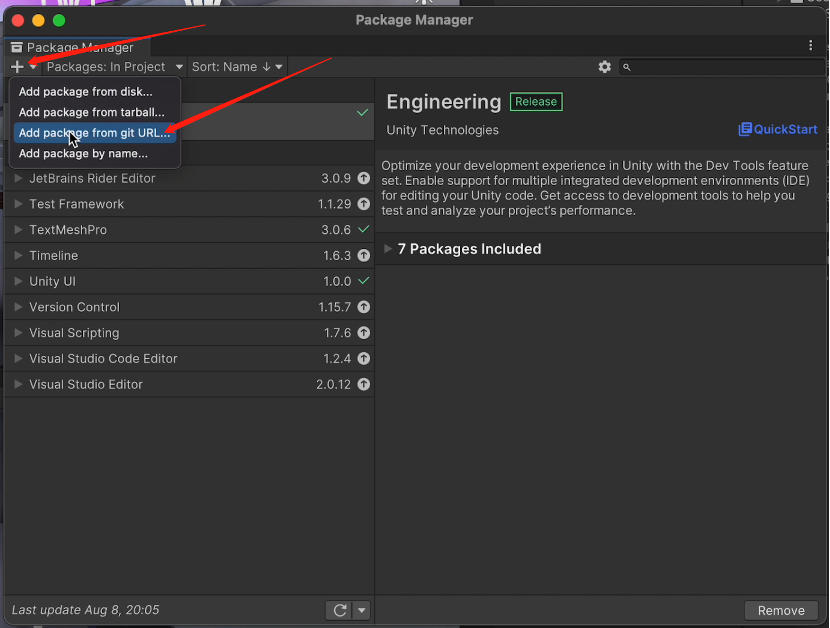Choose Add package from disk

pyautogui.click(x=85, y=92)
